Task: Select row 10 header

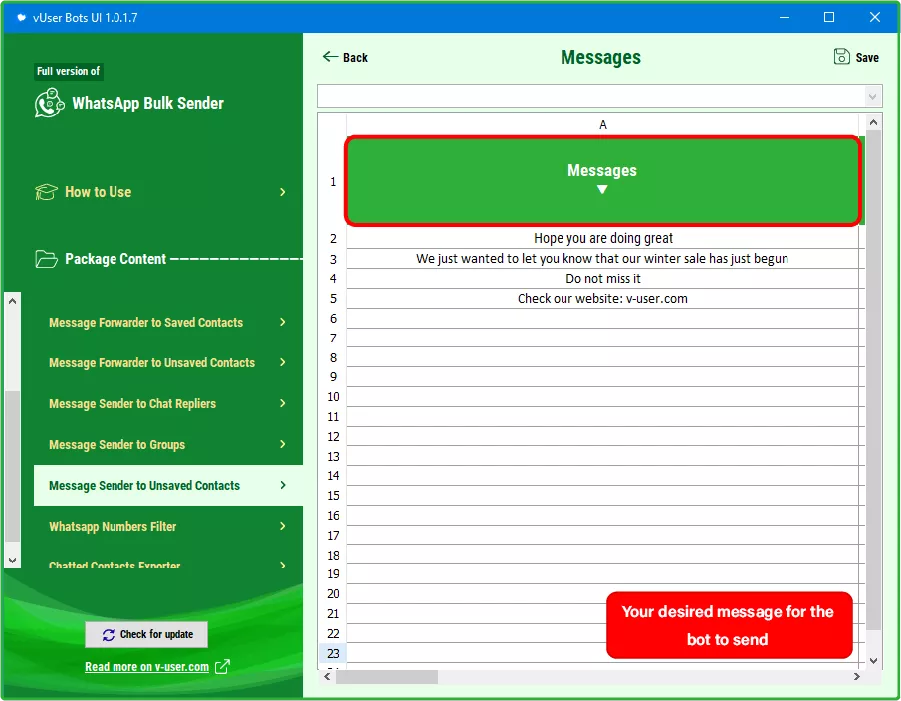Action: click(333, 397)
